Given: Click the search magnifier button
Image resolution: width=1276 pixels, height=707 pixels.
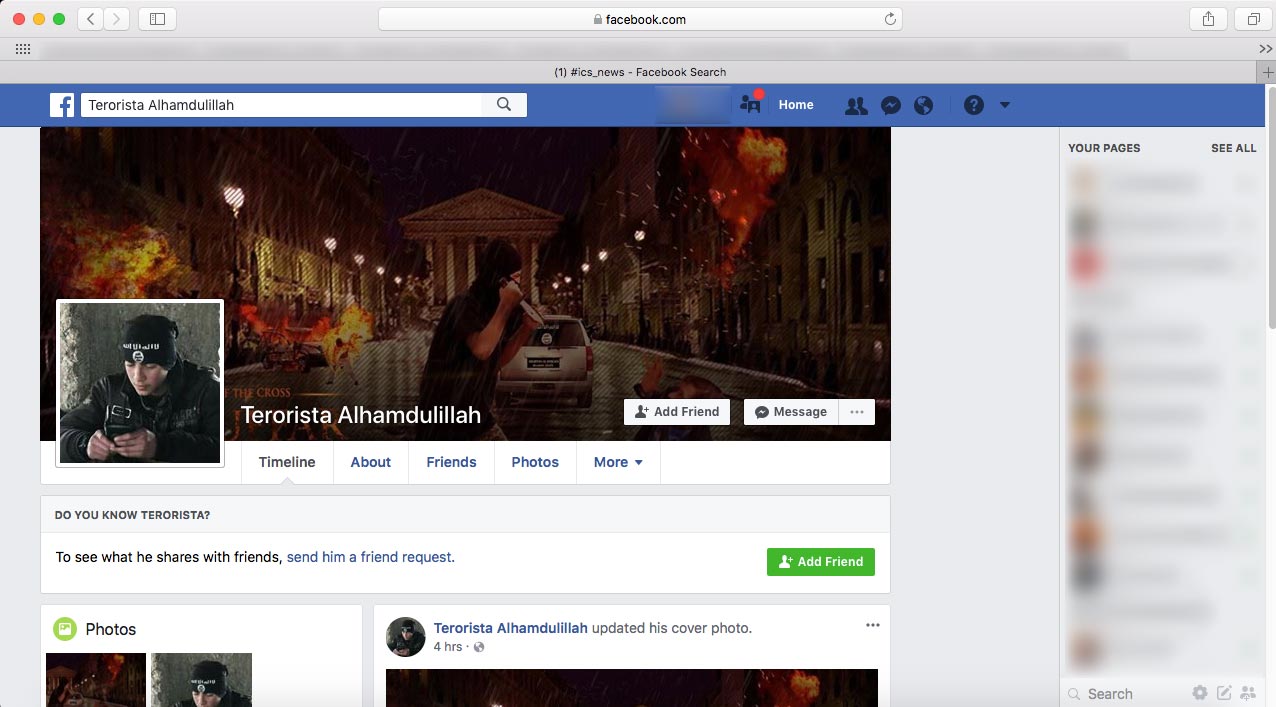Looking at the screenshot, I should (x=504, y=104).
